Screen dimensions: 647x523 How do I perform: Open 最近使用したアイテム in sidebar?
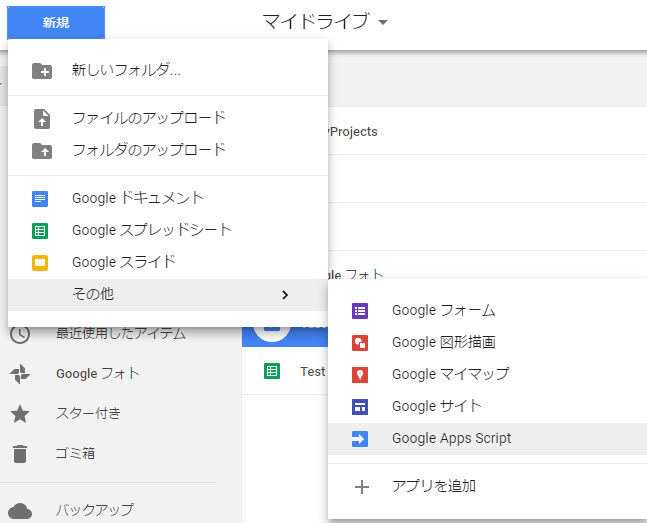click(120, 333)
